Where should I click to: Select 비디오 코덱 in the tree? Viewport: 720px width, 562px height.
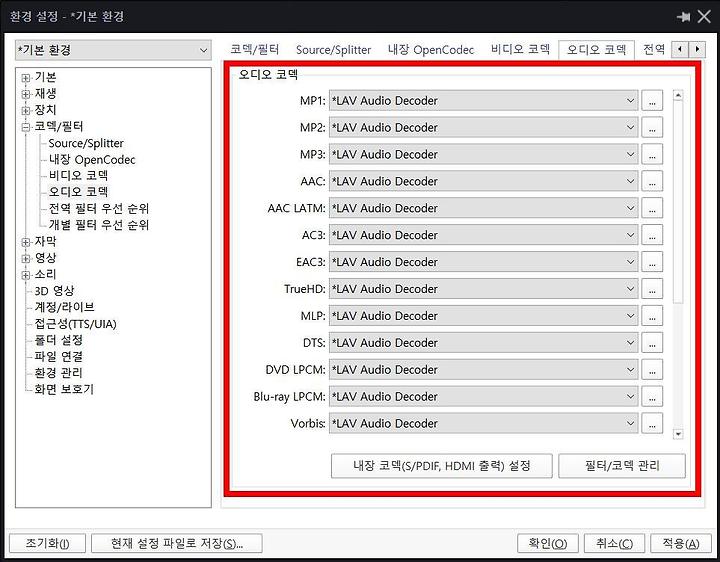click(79, 175)
